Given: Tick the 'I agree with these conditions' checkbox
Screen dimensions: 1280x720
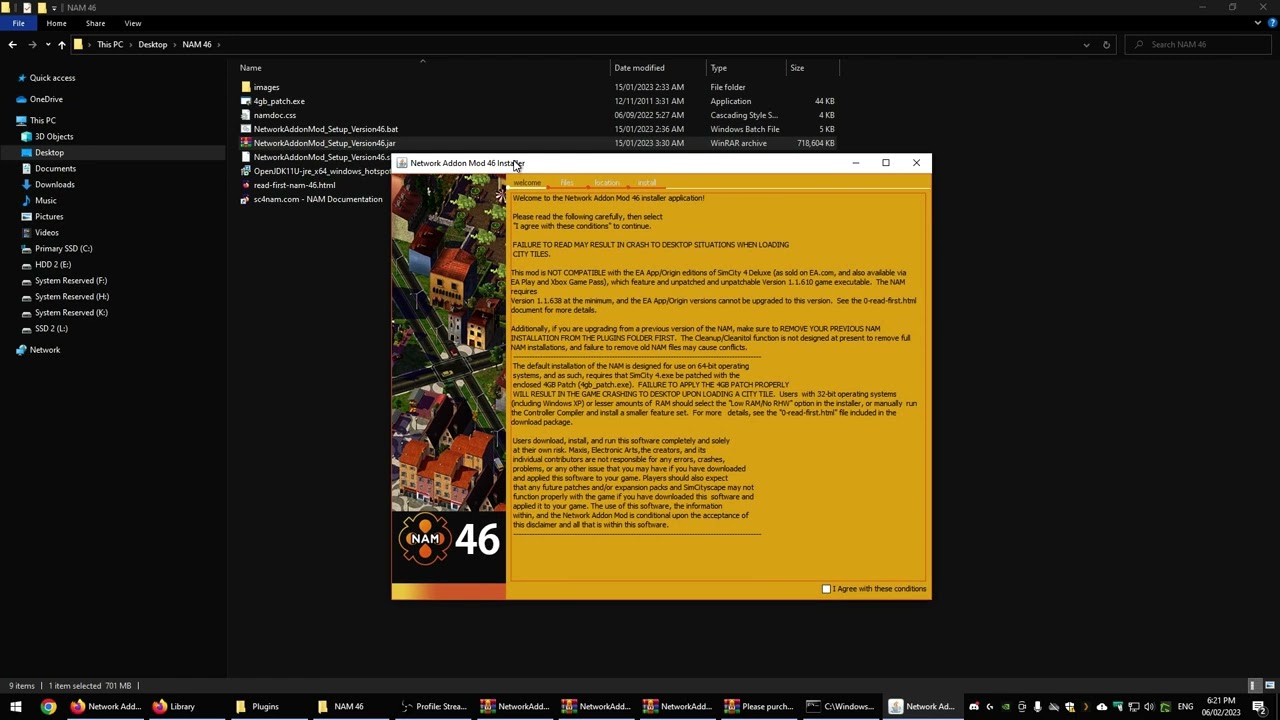Looking at the screenshot, I should (x=826, y=589).
